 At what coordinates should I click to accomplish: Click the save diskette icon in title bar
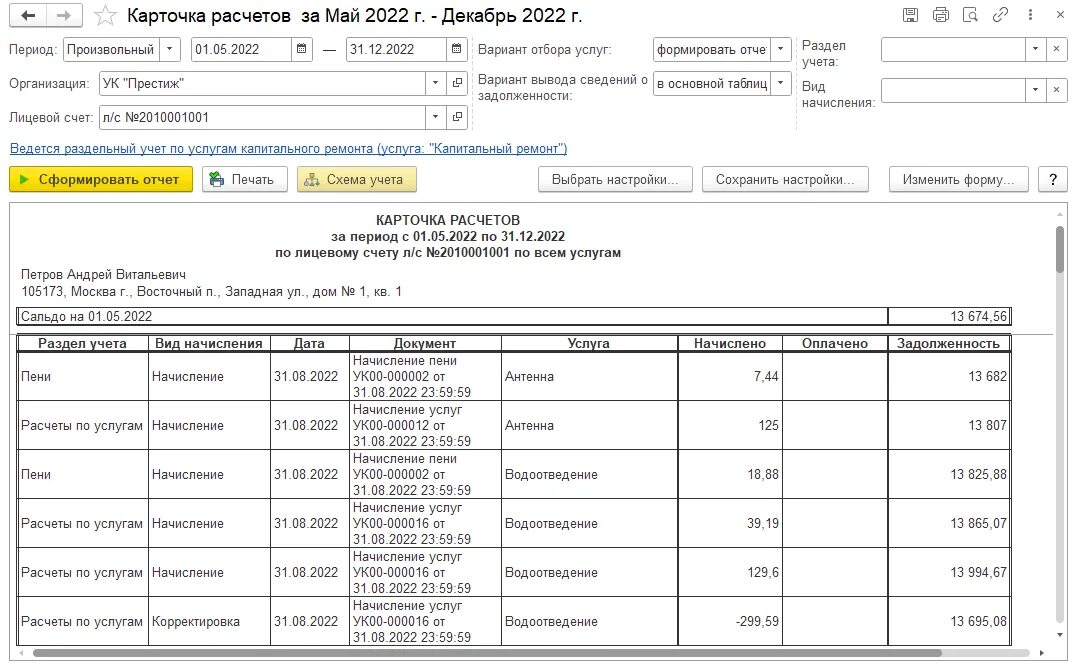click(x=910, y=15)
